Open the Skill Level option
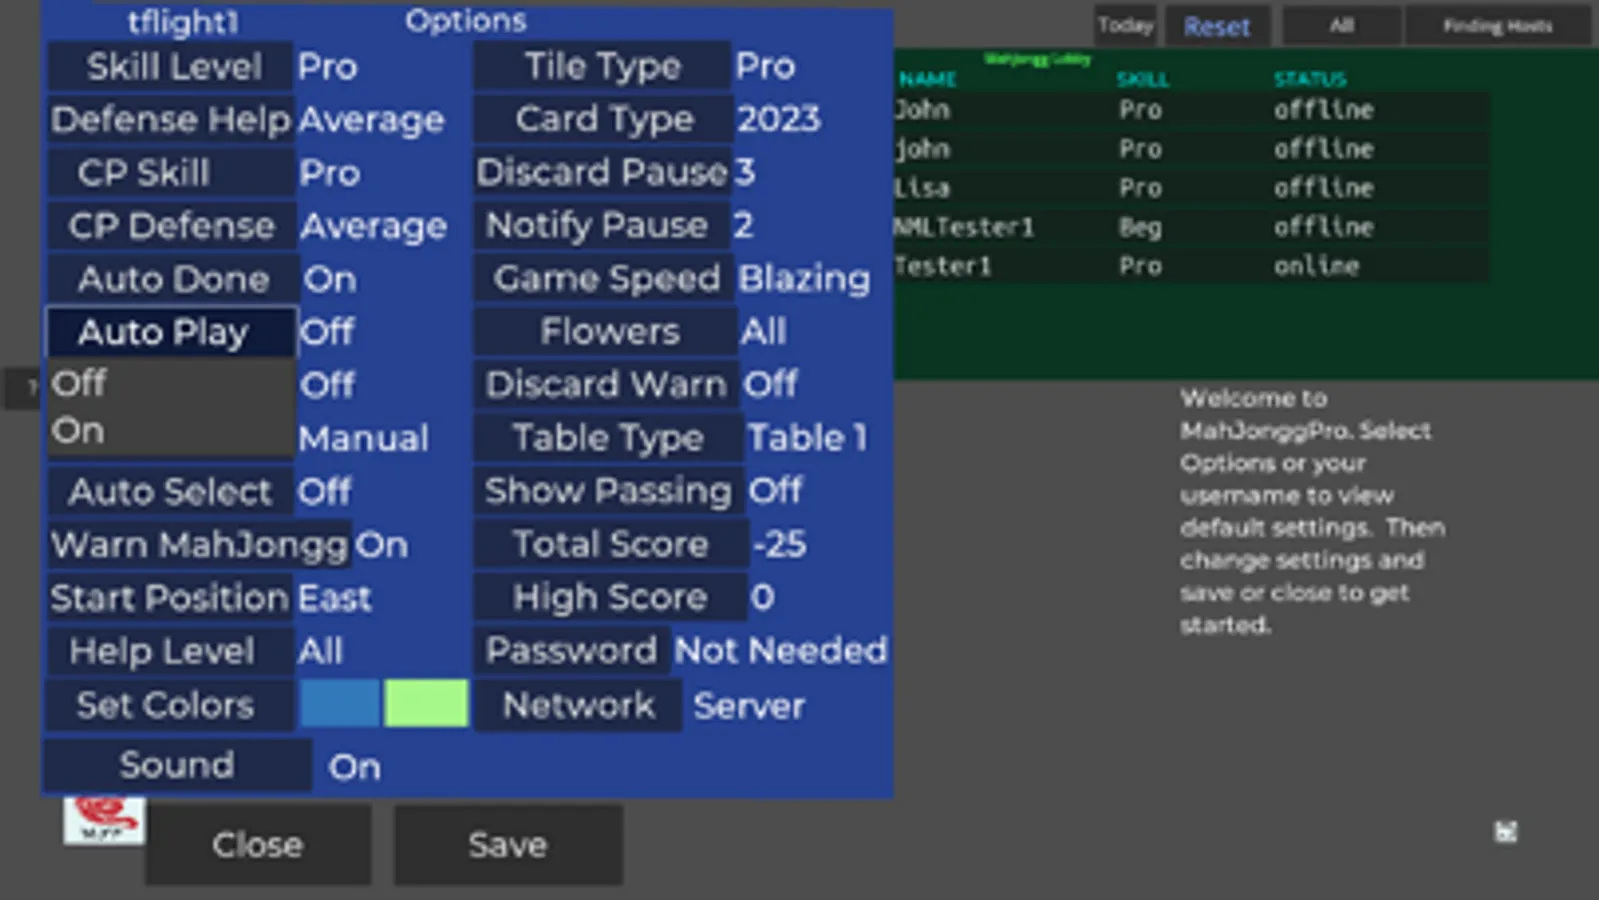Screen dimensions: 1599x900 pos(172,66)
